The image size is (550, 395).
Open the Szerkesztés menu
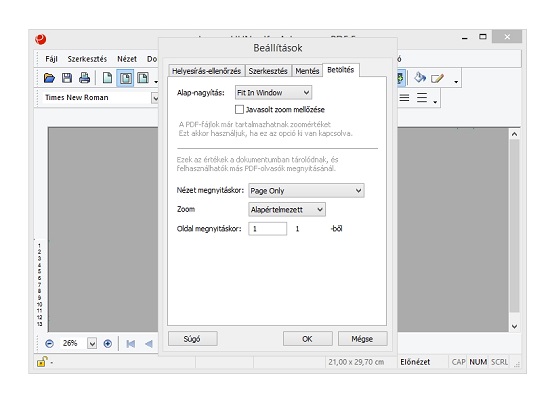click(x=87, y=59)
